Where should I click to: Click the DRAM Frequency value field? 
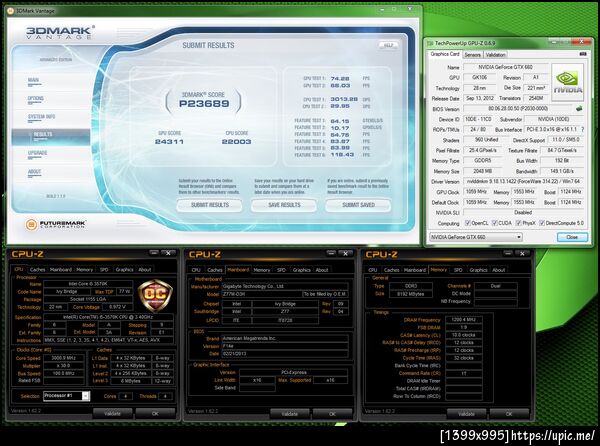[x=464, y=319]
